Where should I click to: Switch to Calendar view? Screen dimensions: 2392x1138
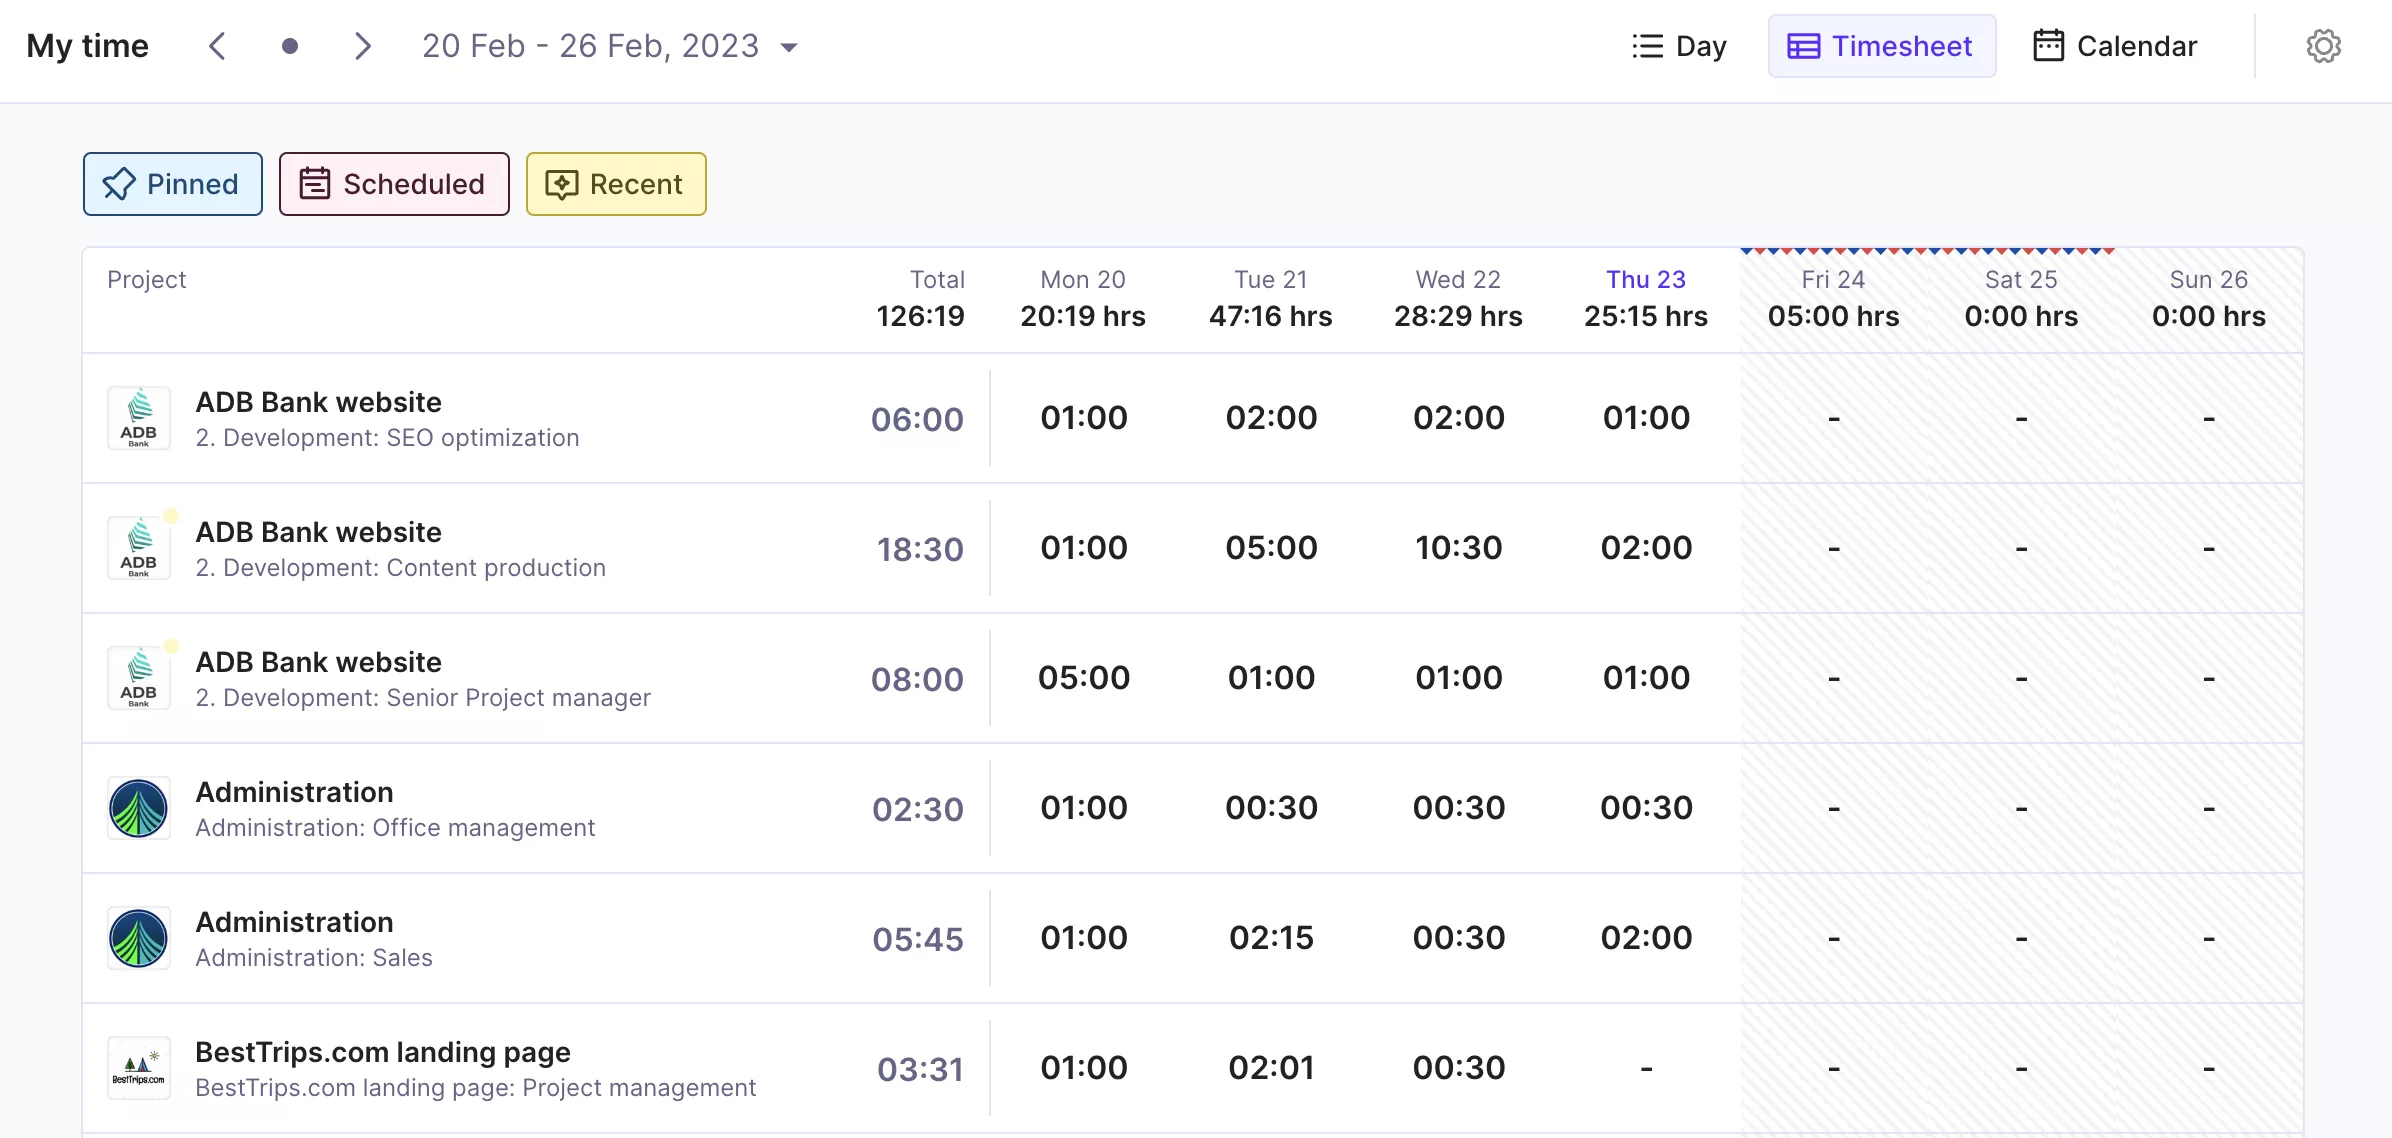point(2115,46)
